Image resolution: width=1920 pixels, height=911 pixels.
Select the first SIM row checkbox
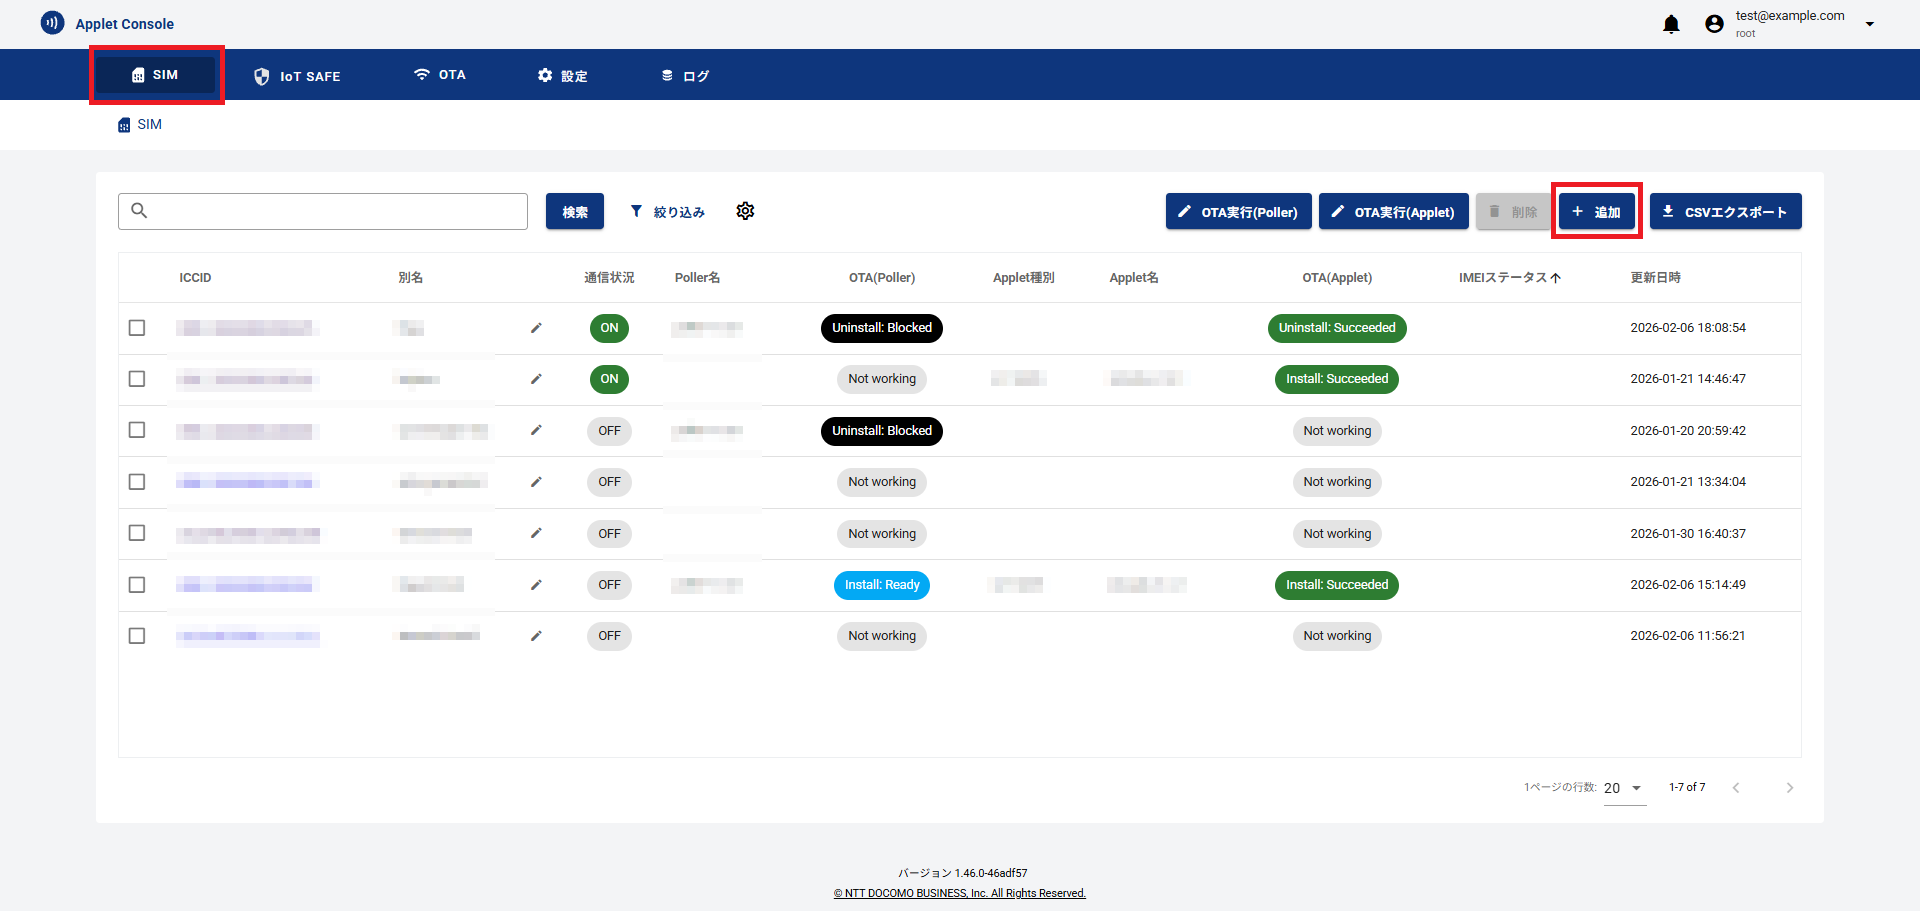(137, 328)
